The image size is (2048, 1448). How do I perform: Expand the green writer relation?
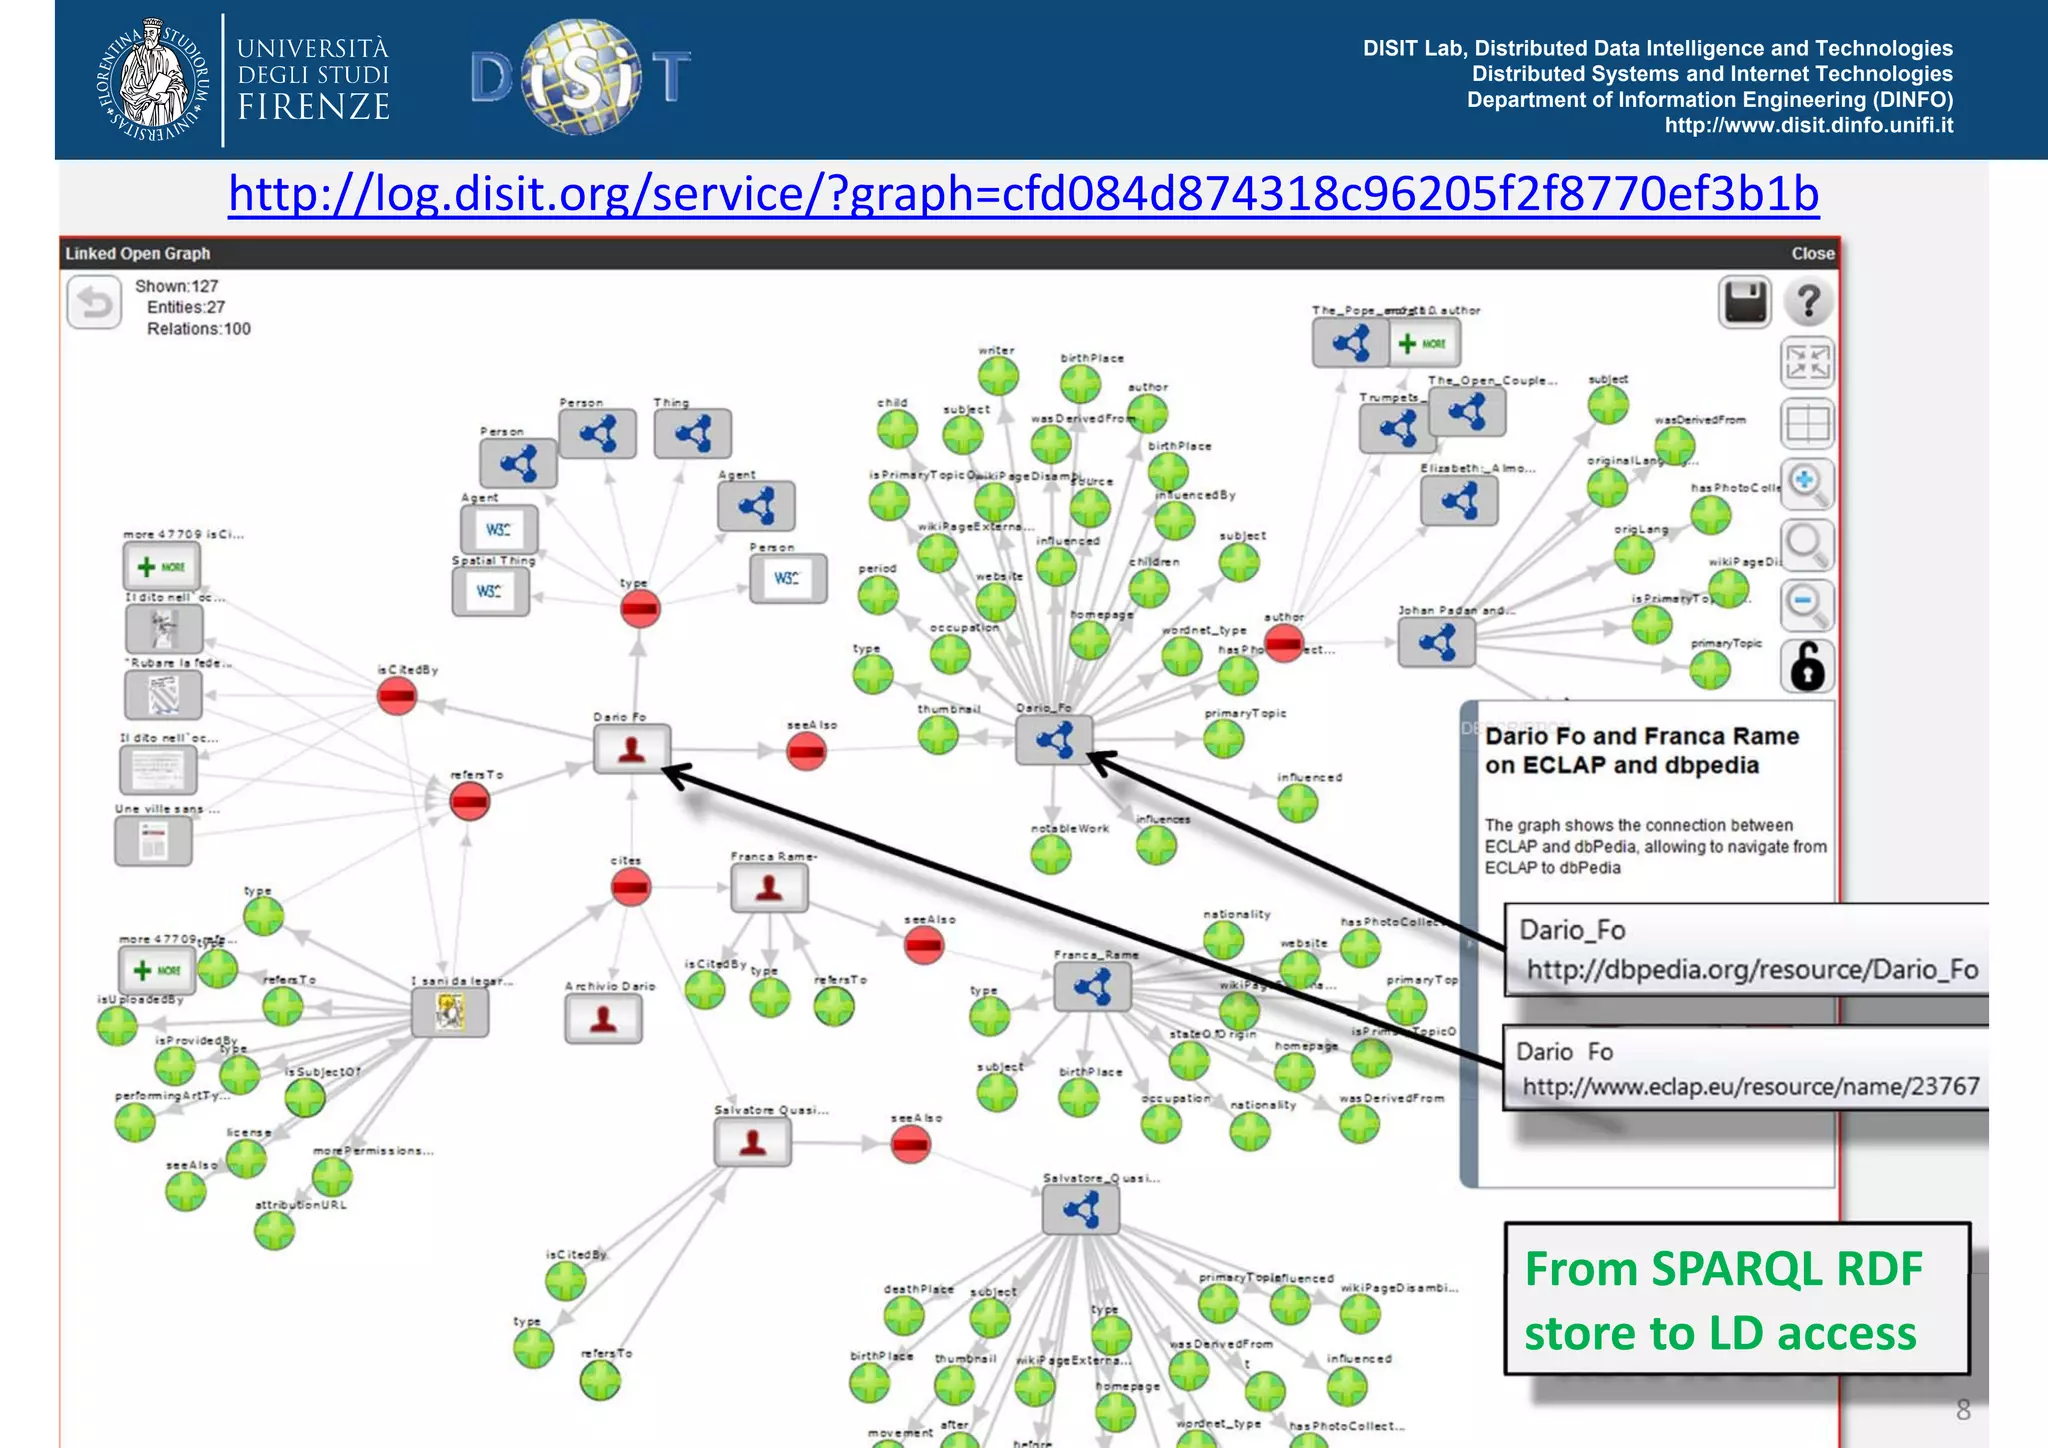click(998, 376)
